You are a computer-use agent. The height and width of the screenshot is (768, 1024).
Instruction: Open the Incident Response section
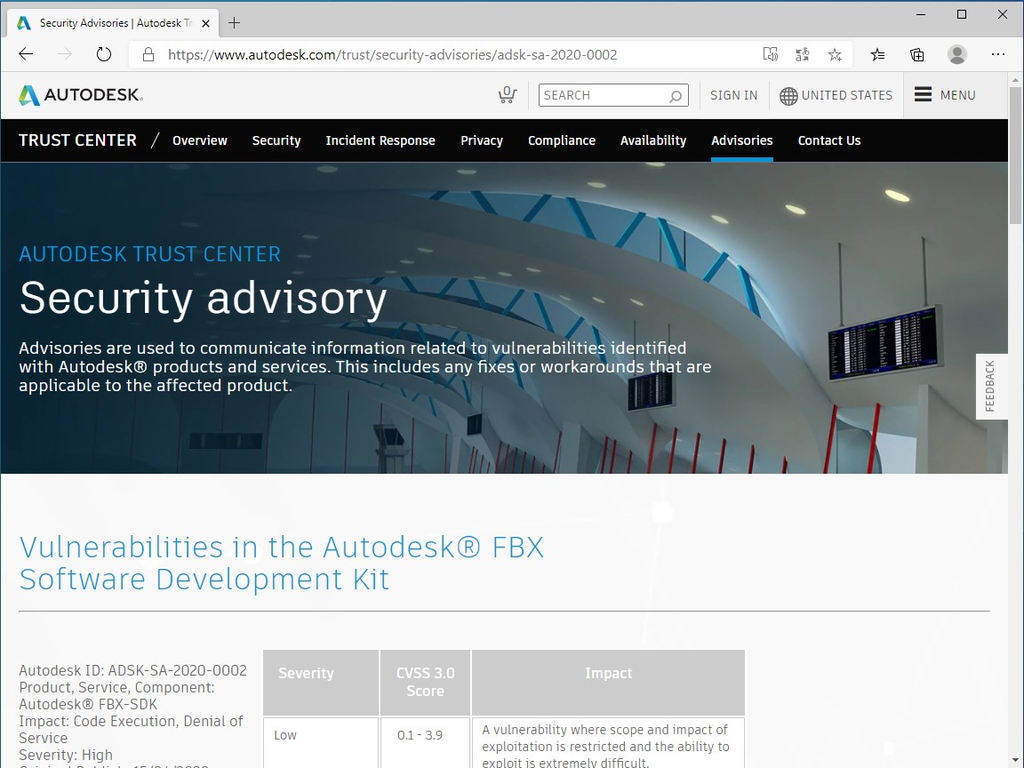380,140
